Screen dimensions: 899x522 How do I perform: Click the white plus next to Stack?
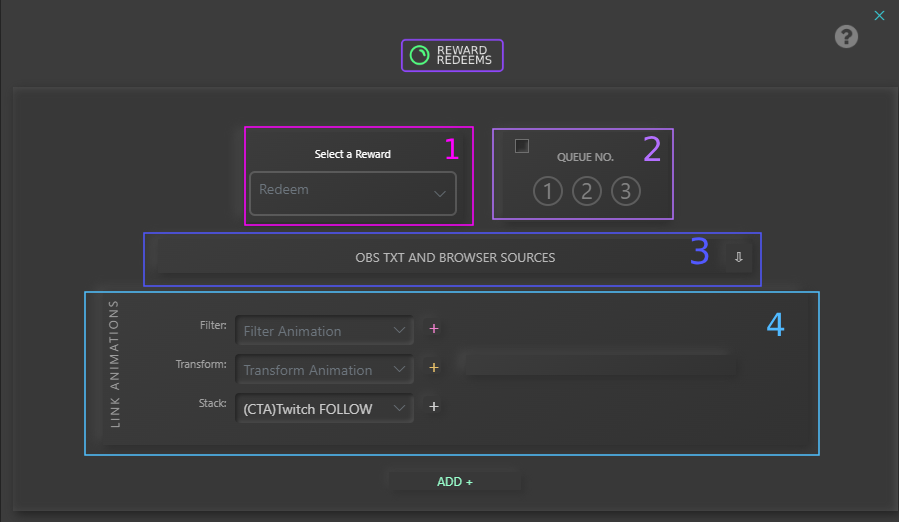434,407
